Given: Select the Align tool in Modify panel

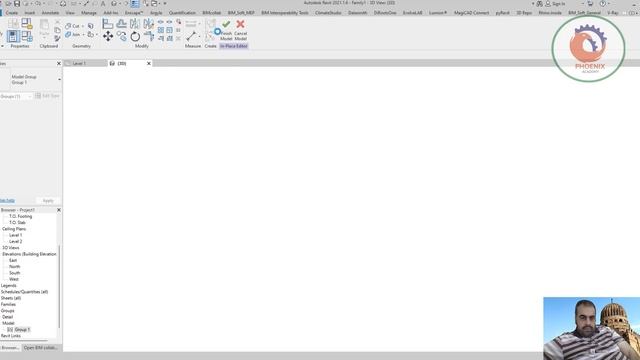Looking at the screenshot, I should [108, 24].
